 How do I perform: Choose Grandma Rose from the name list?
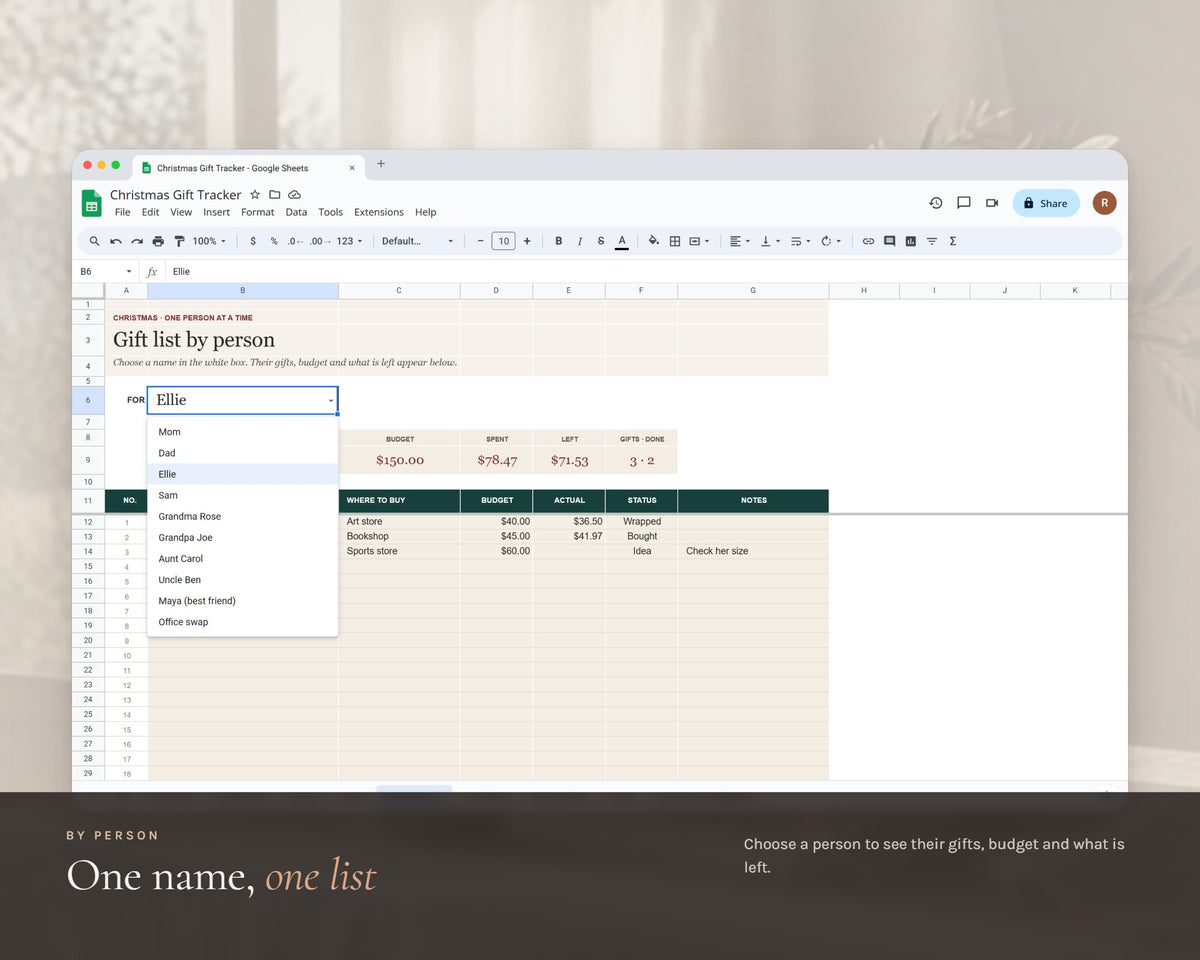(x=243, y=516)
